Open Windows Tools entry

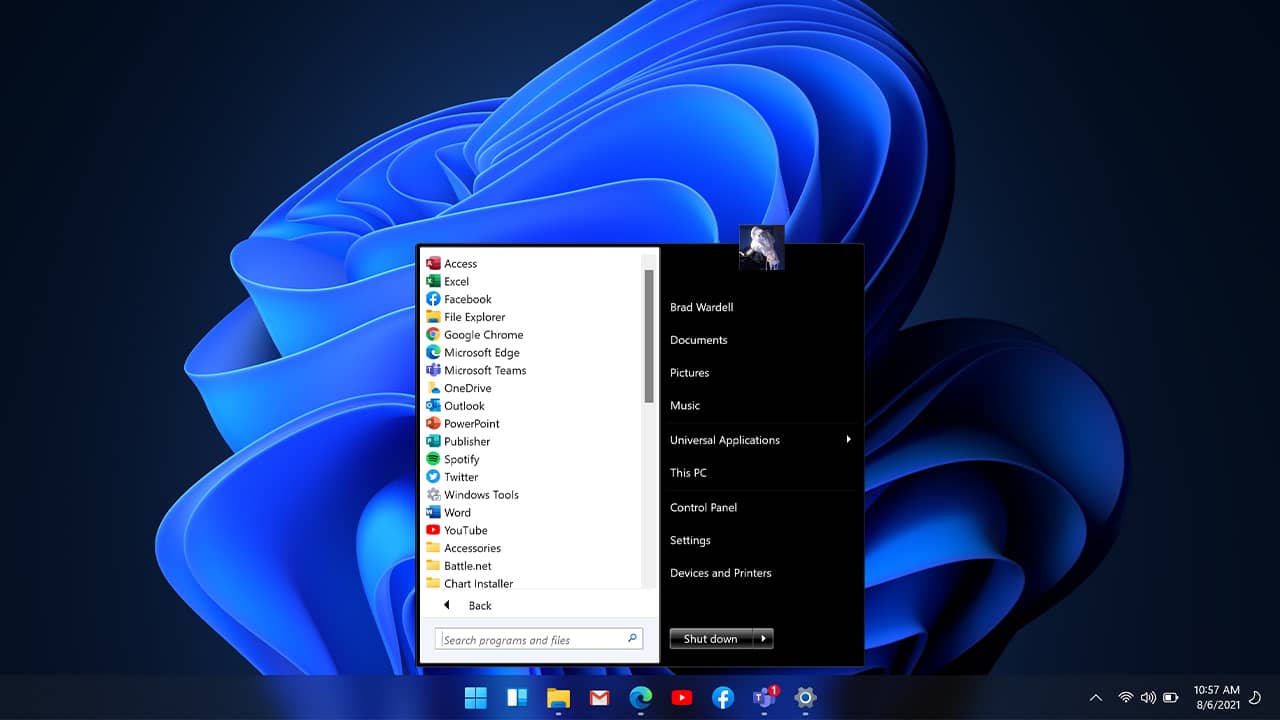[472, 495]
